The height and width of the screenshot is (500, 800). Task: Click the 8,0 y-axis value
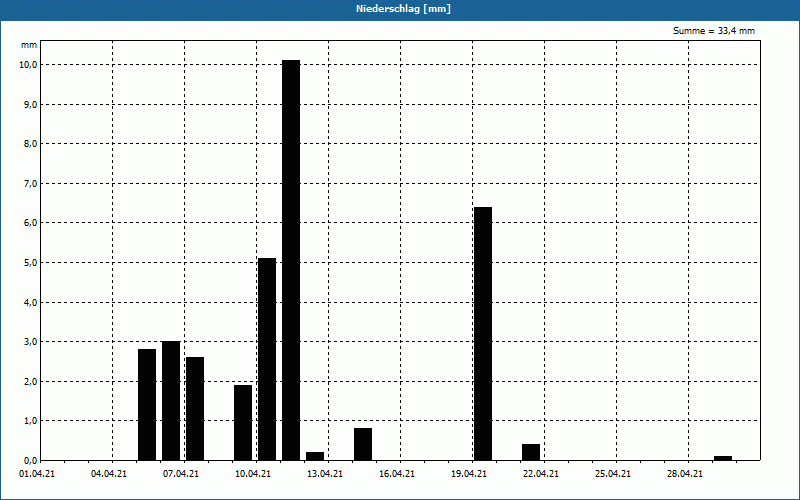click(x=30, y=144)
